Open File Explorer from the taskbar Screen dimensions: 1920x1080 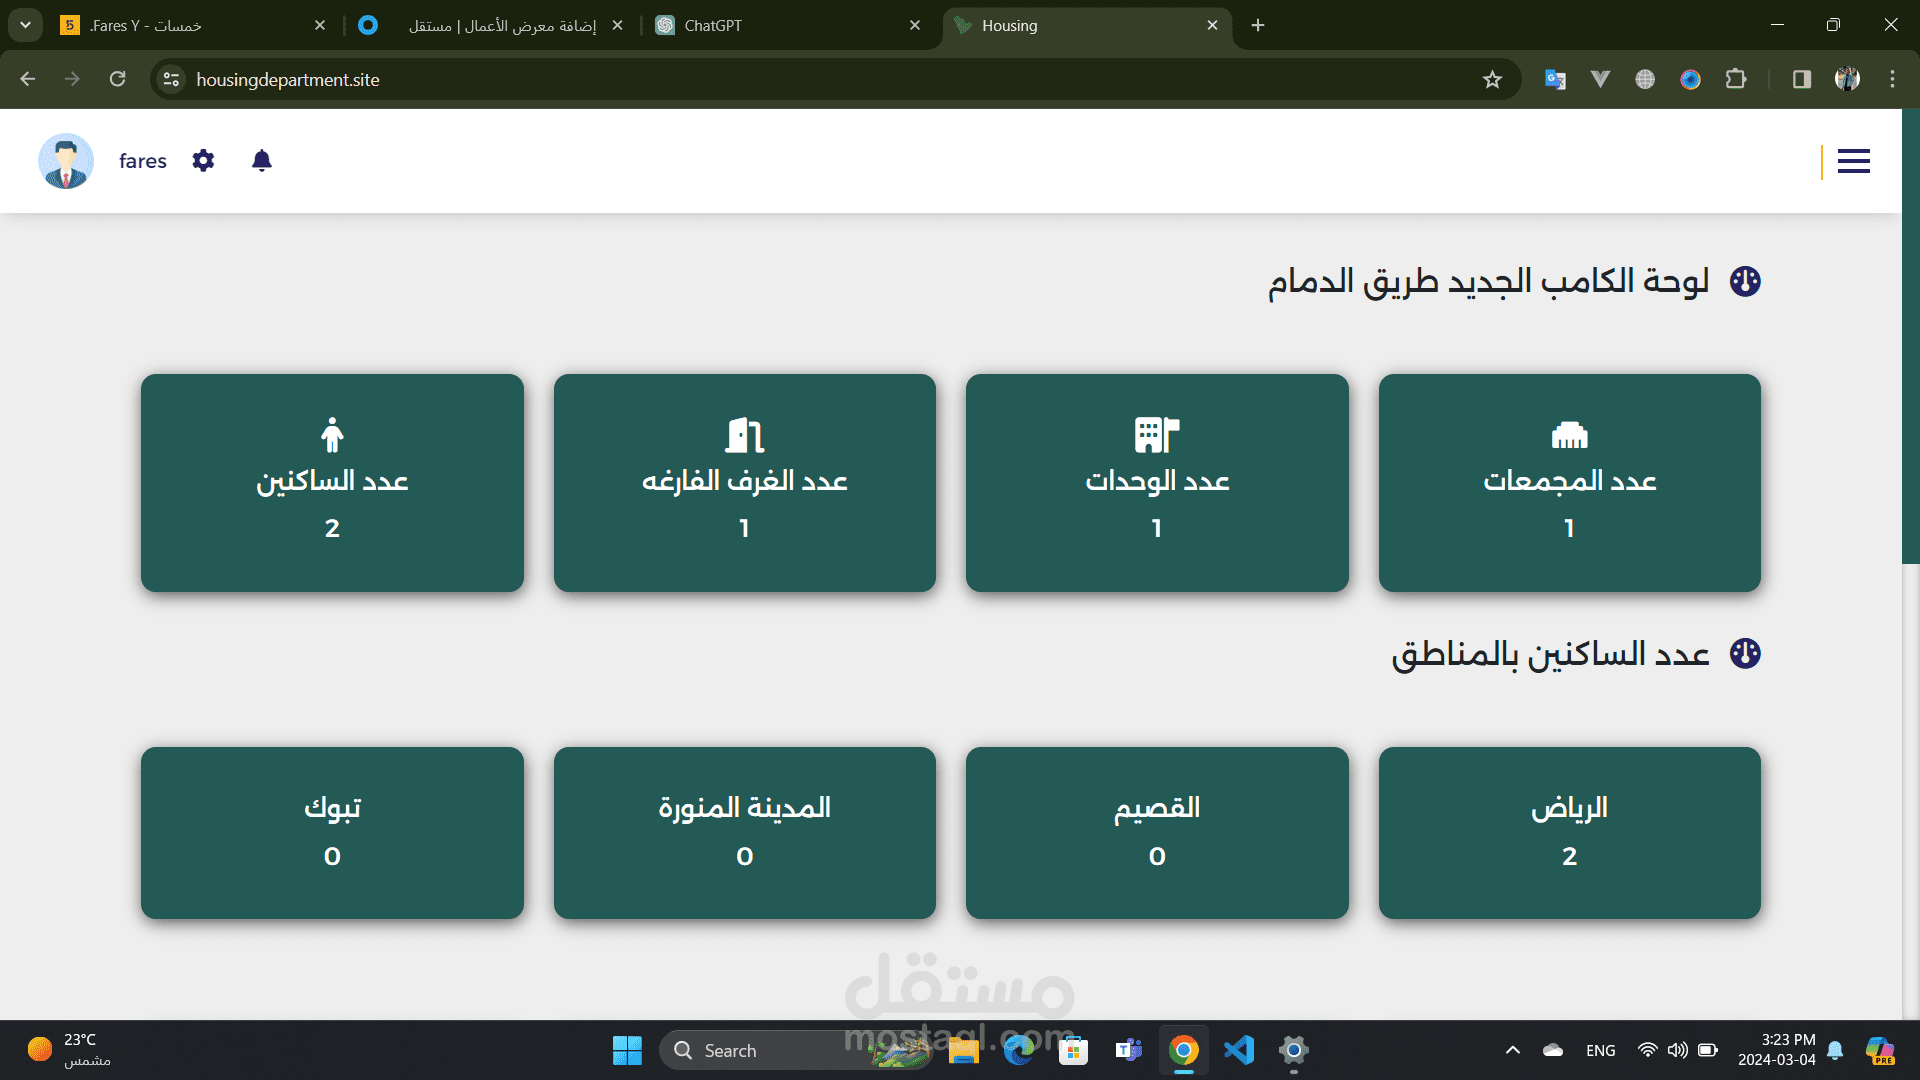963,1050
